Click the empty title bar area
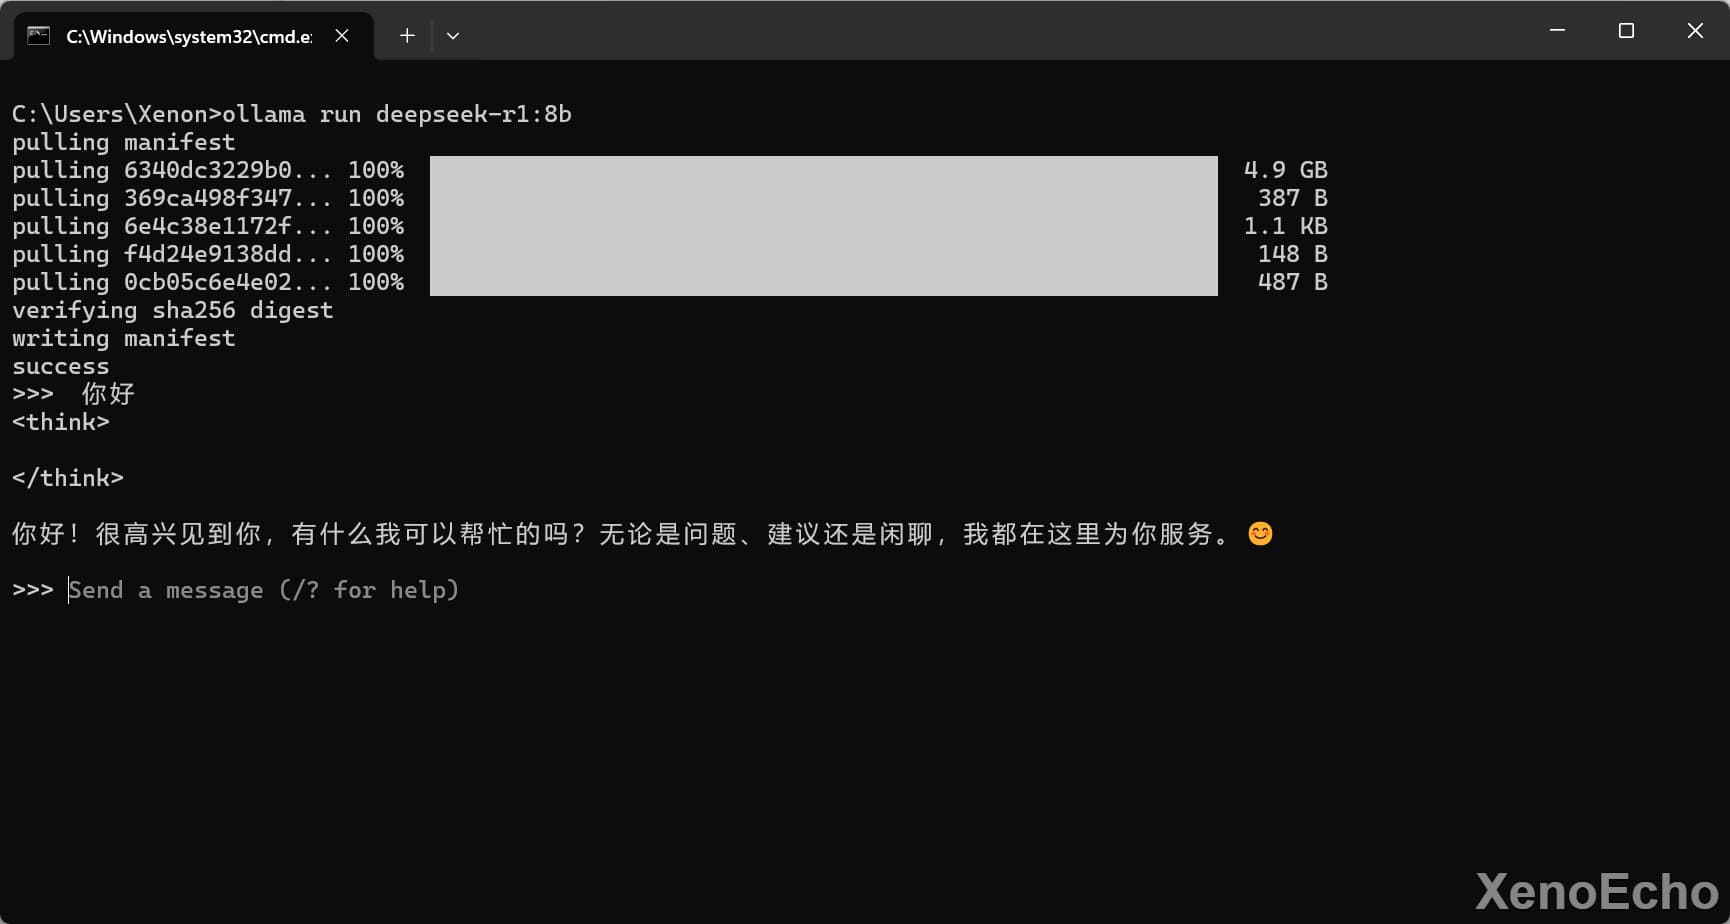This screenshot has width=1730, height=924. [x=990, y=31]
